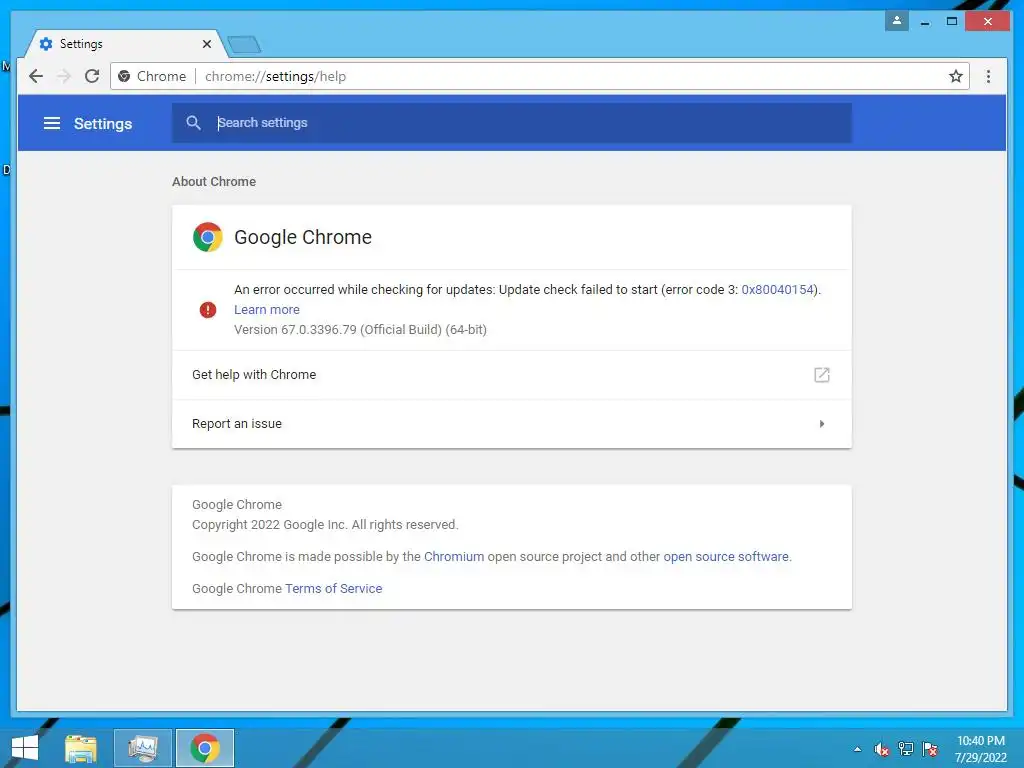Close the Settings tab

click(206, 44)
